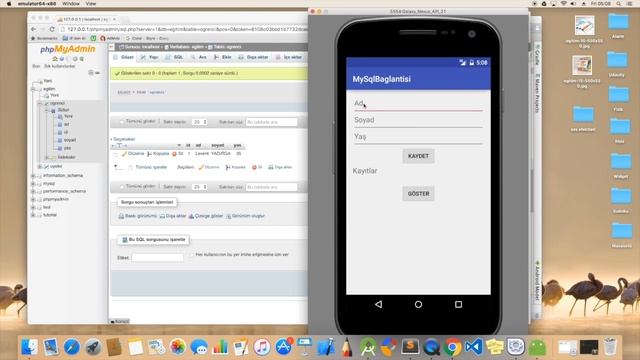Tap the Yaş input field in emulator
Viewport: 640px width, 360px height.
click(x=418, y=137)
